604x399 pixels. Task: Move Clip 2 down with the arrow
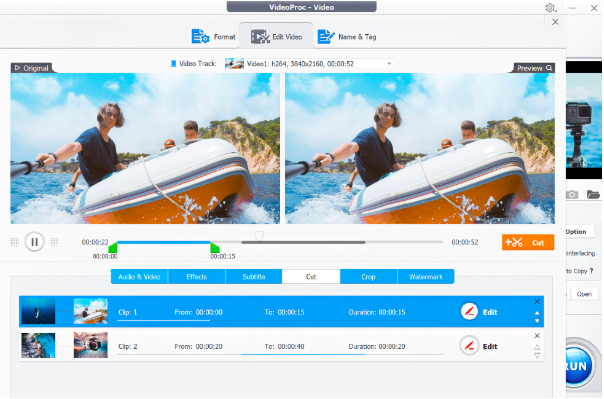537,355
